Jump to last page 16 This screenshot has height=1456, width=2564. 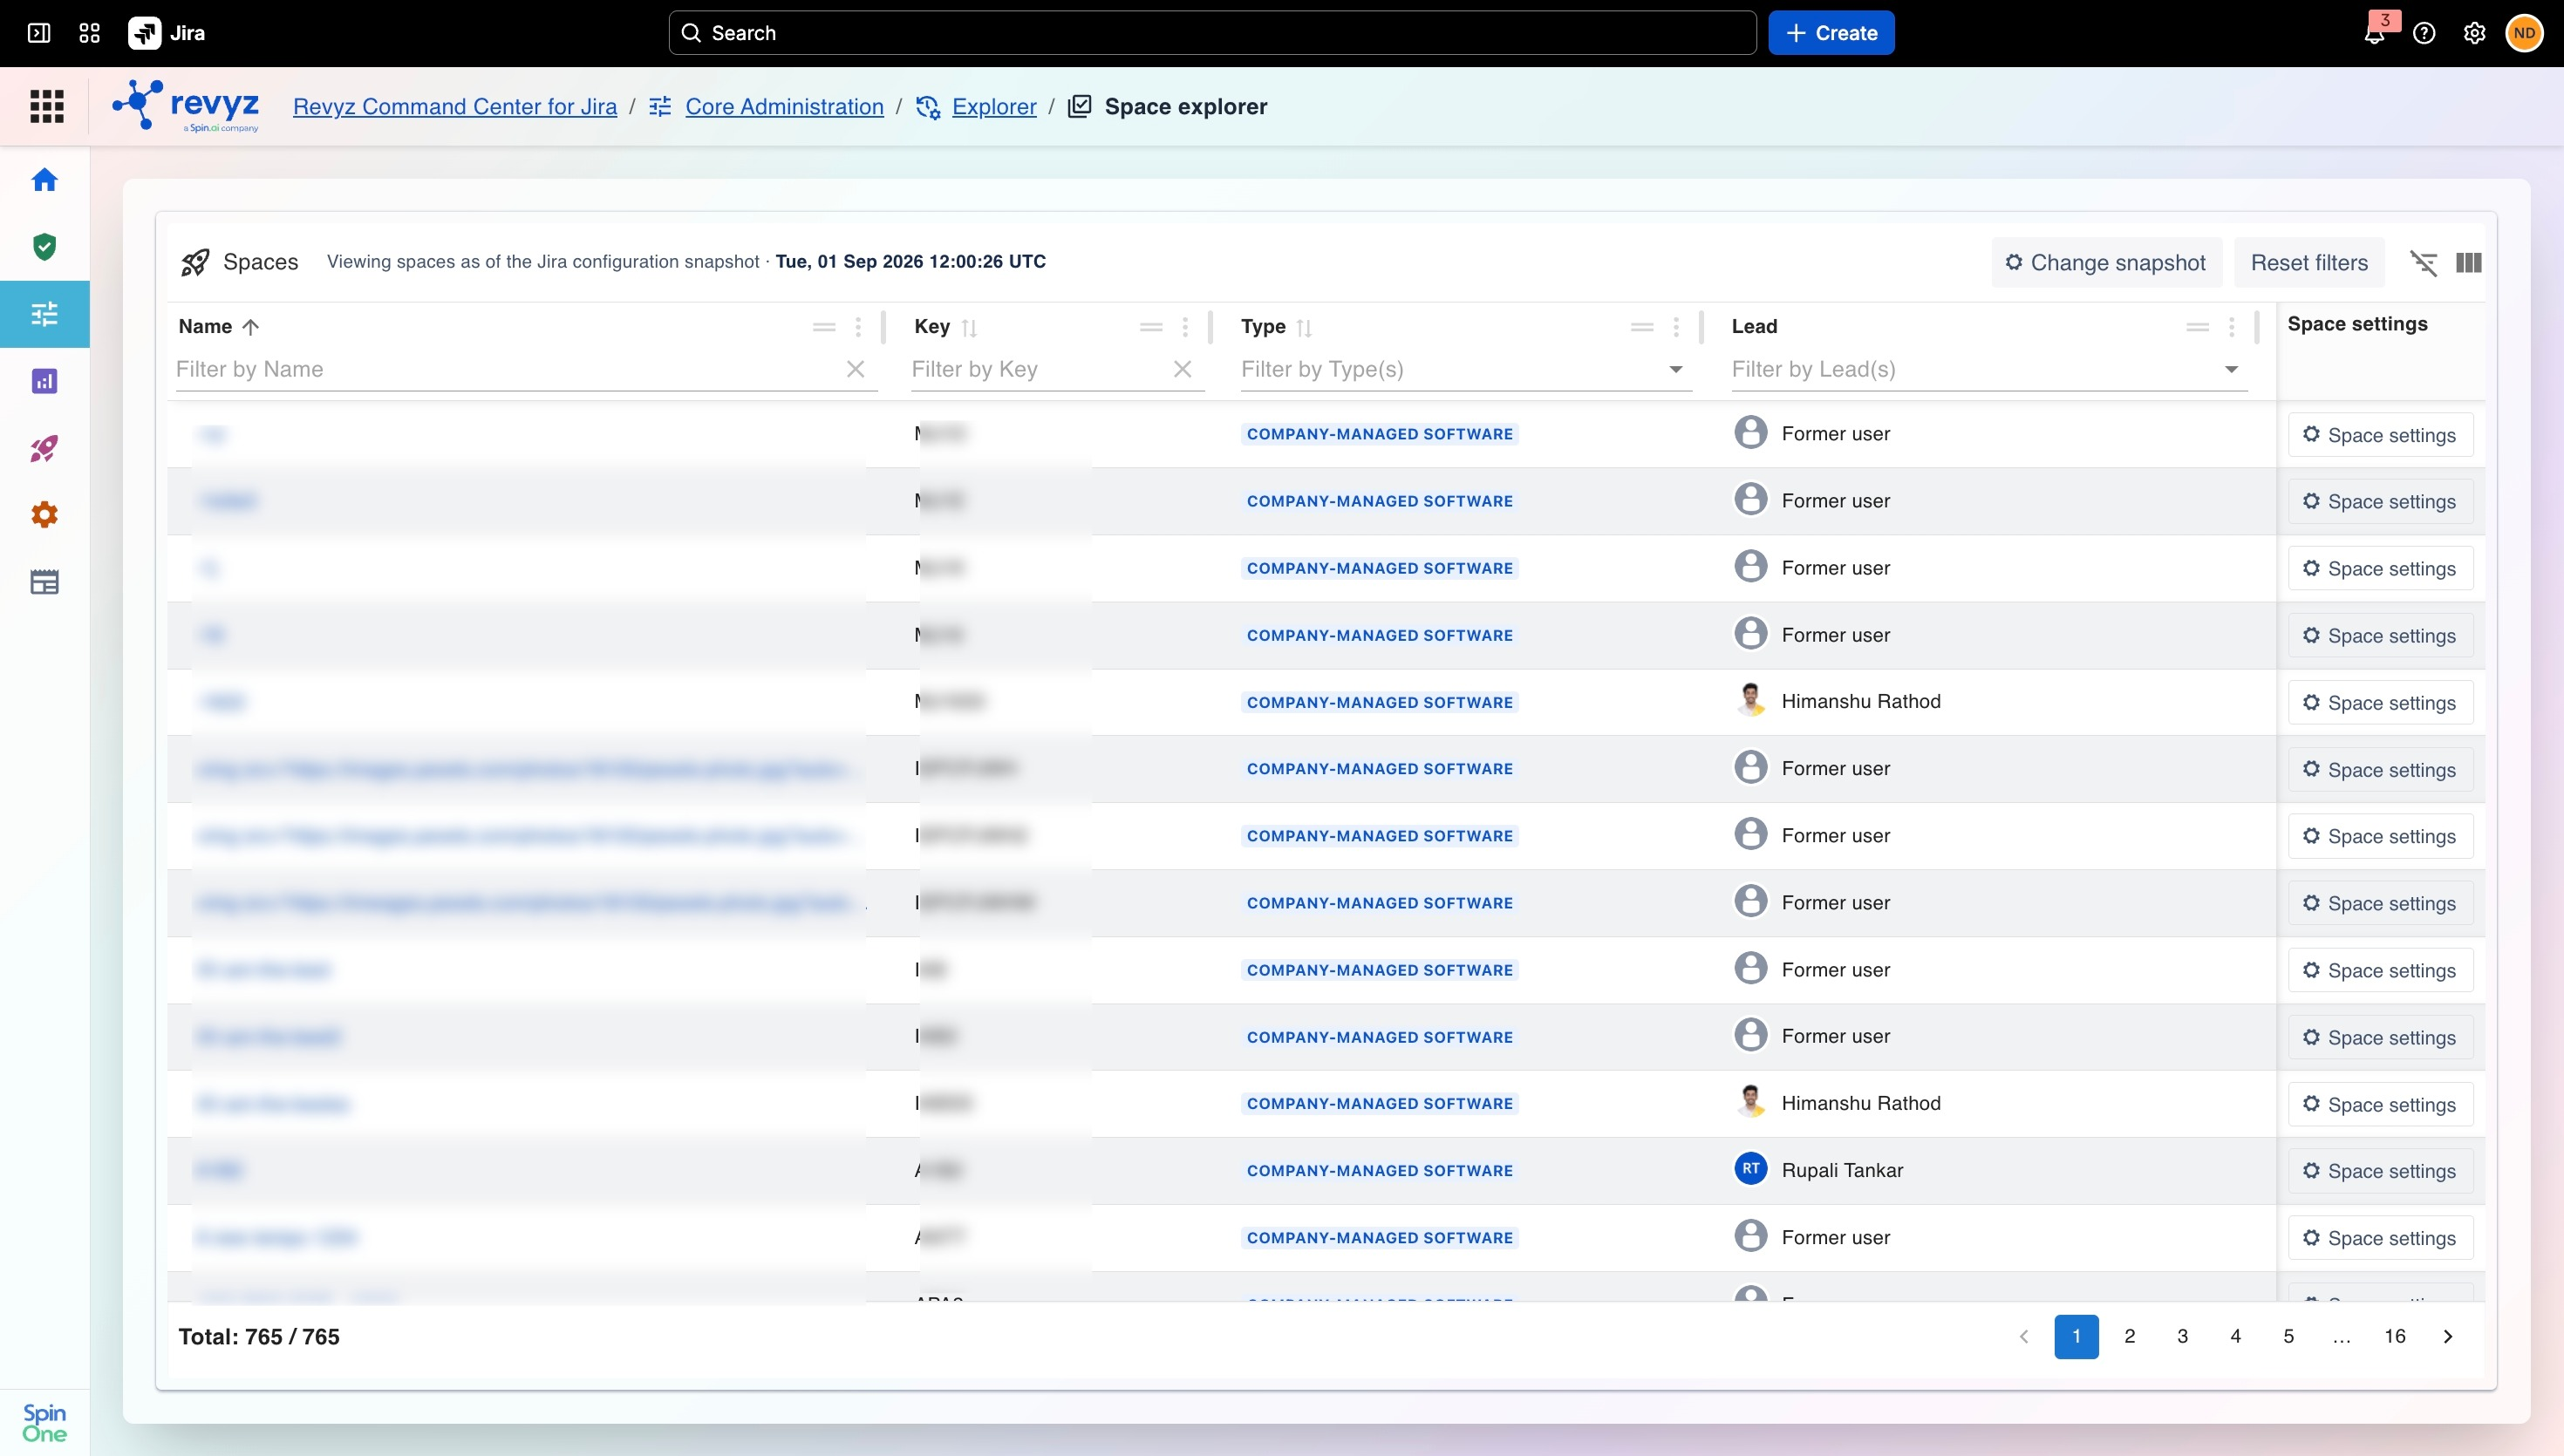(2394, 1336)
